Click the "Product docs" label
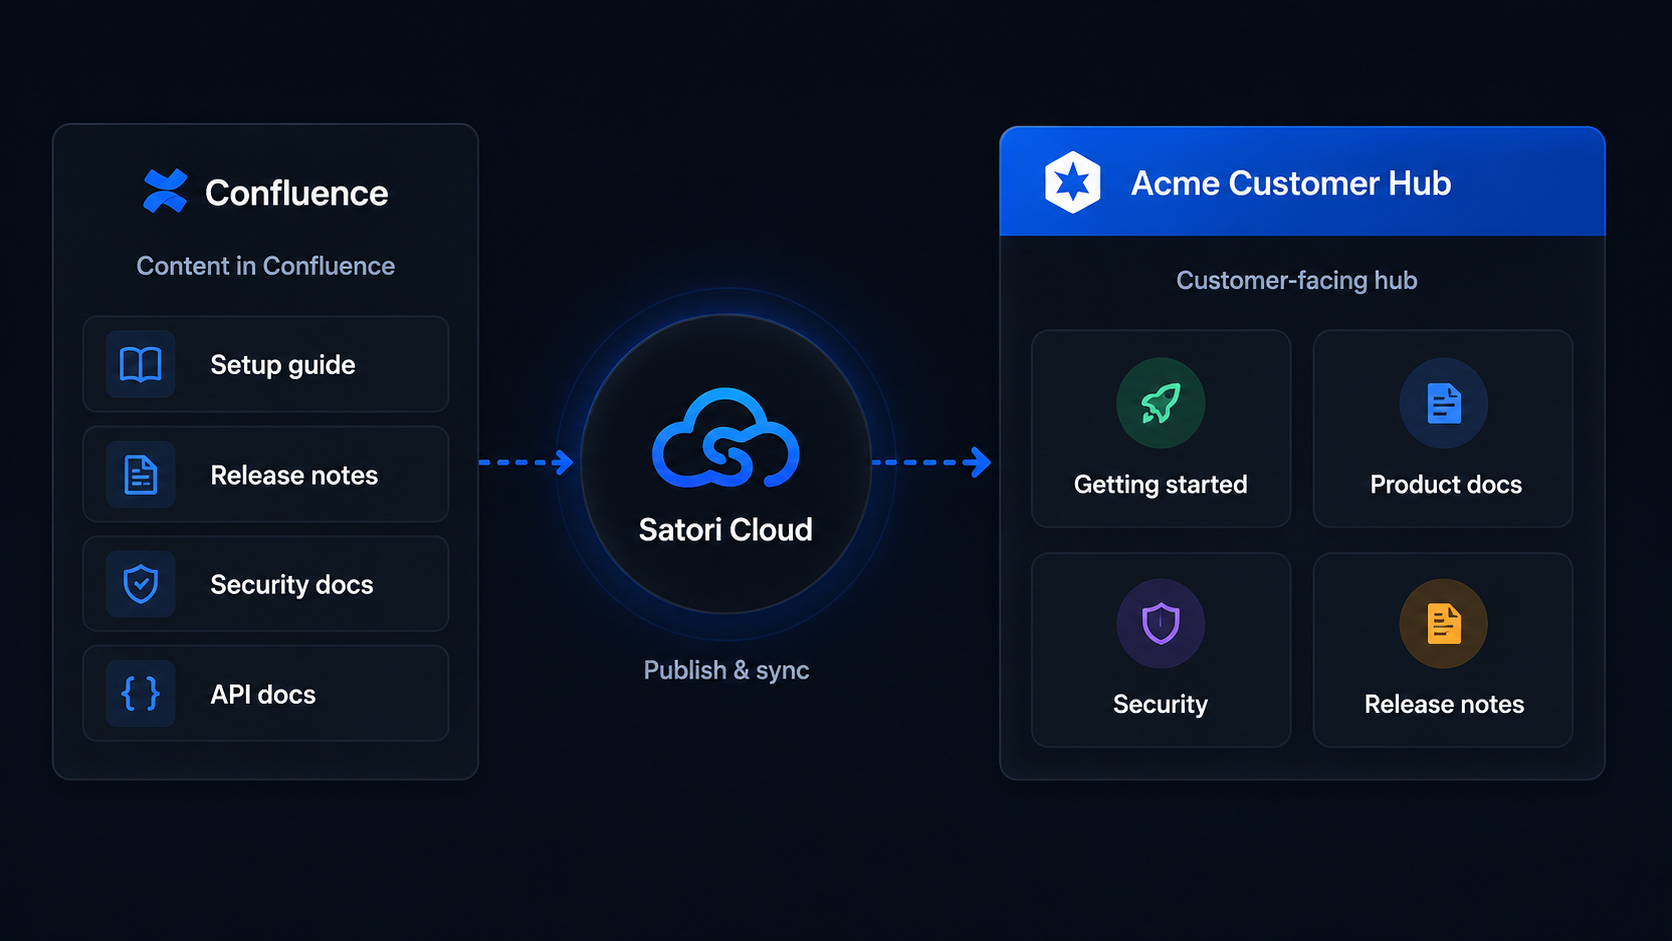Image resolution: width=1672 pixels, height=941 pixels. tap(1446, 484)
